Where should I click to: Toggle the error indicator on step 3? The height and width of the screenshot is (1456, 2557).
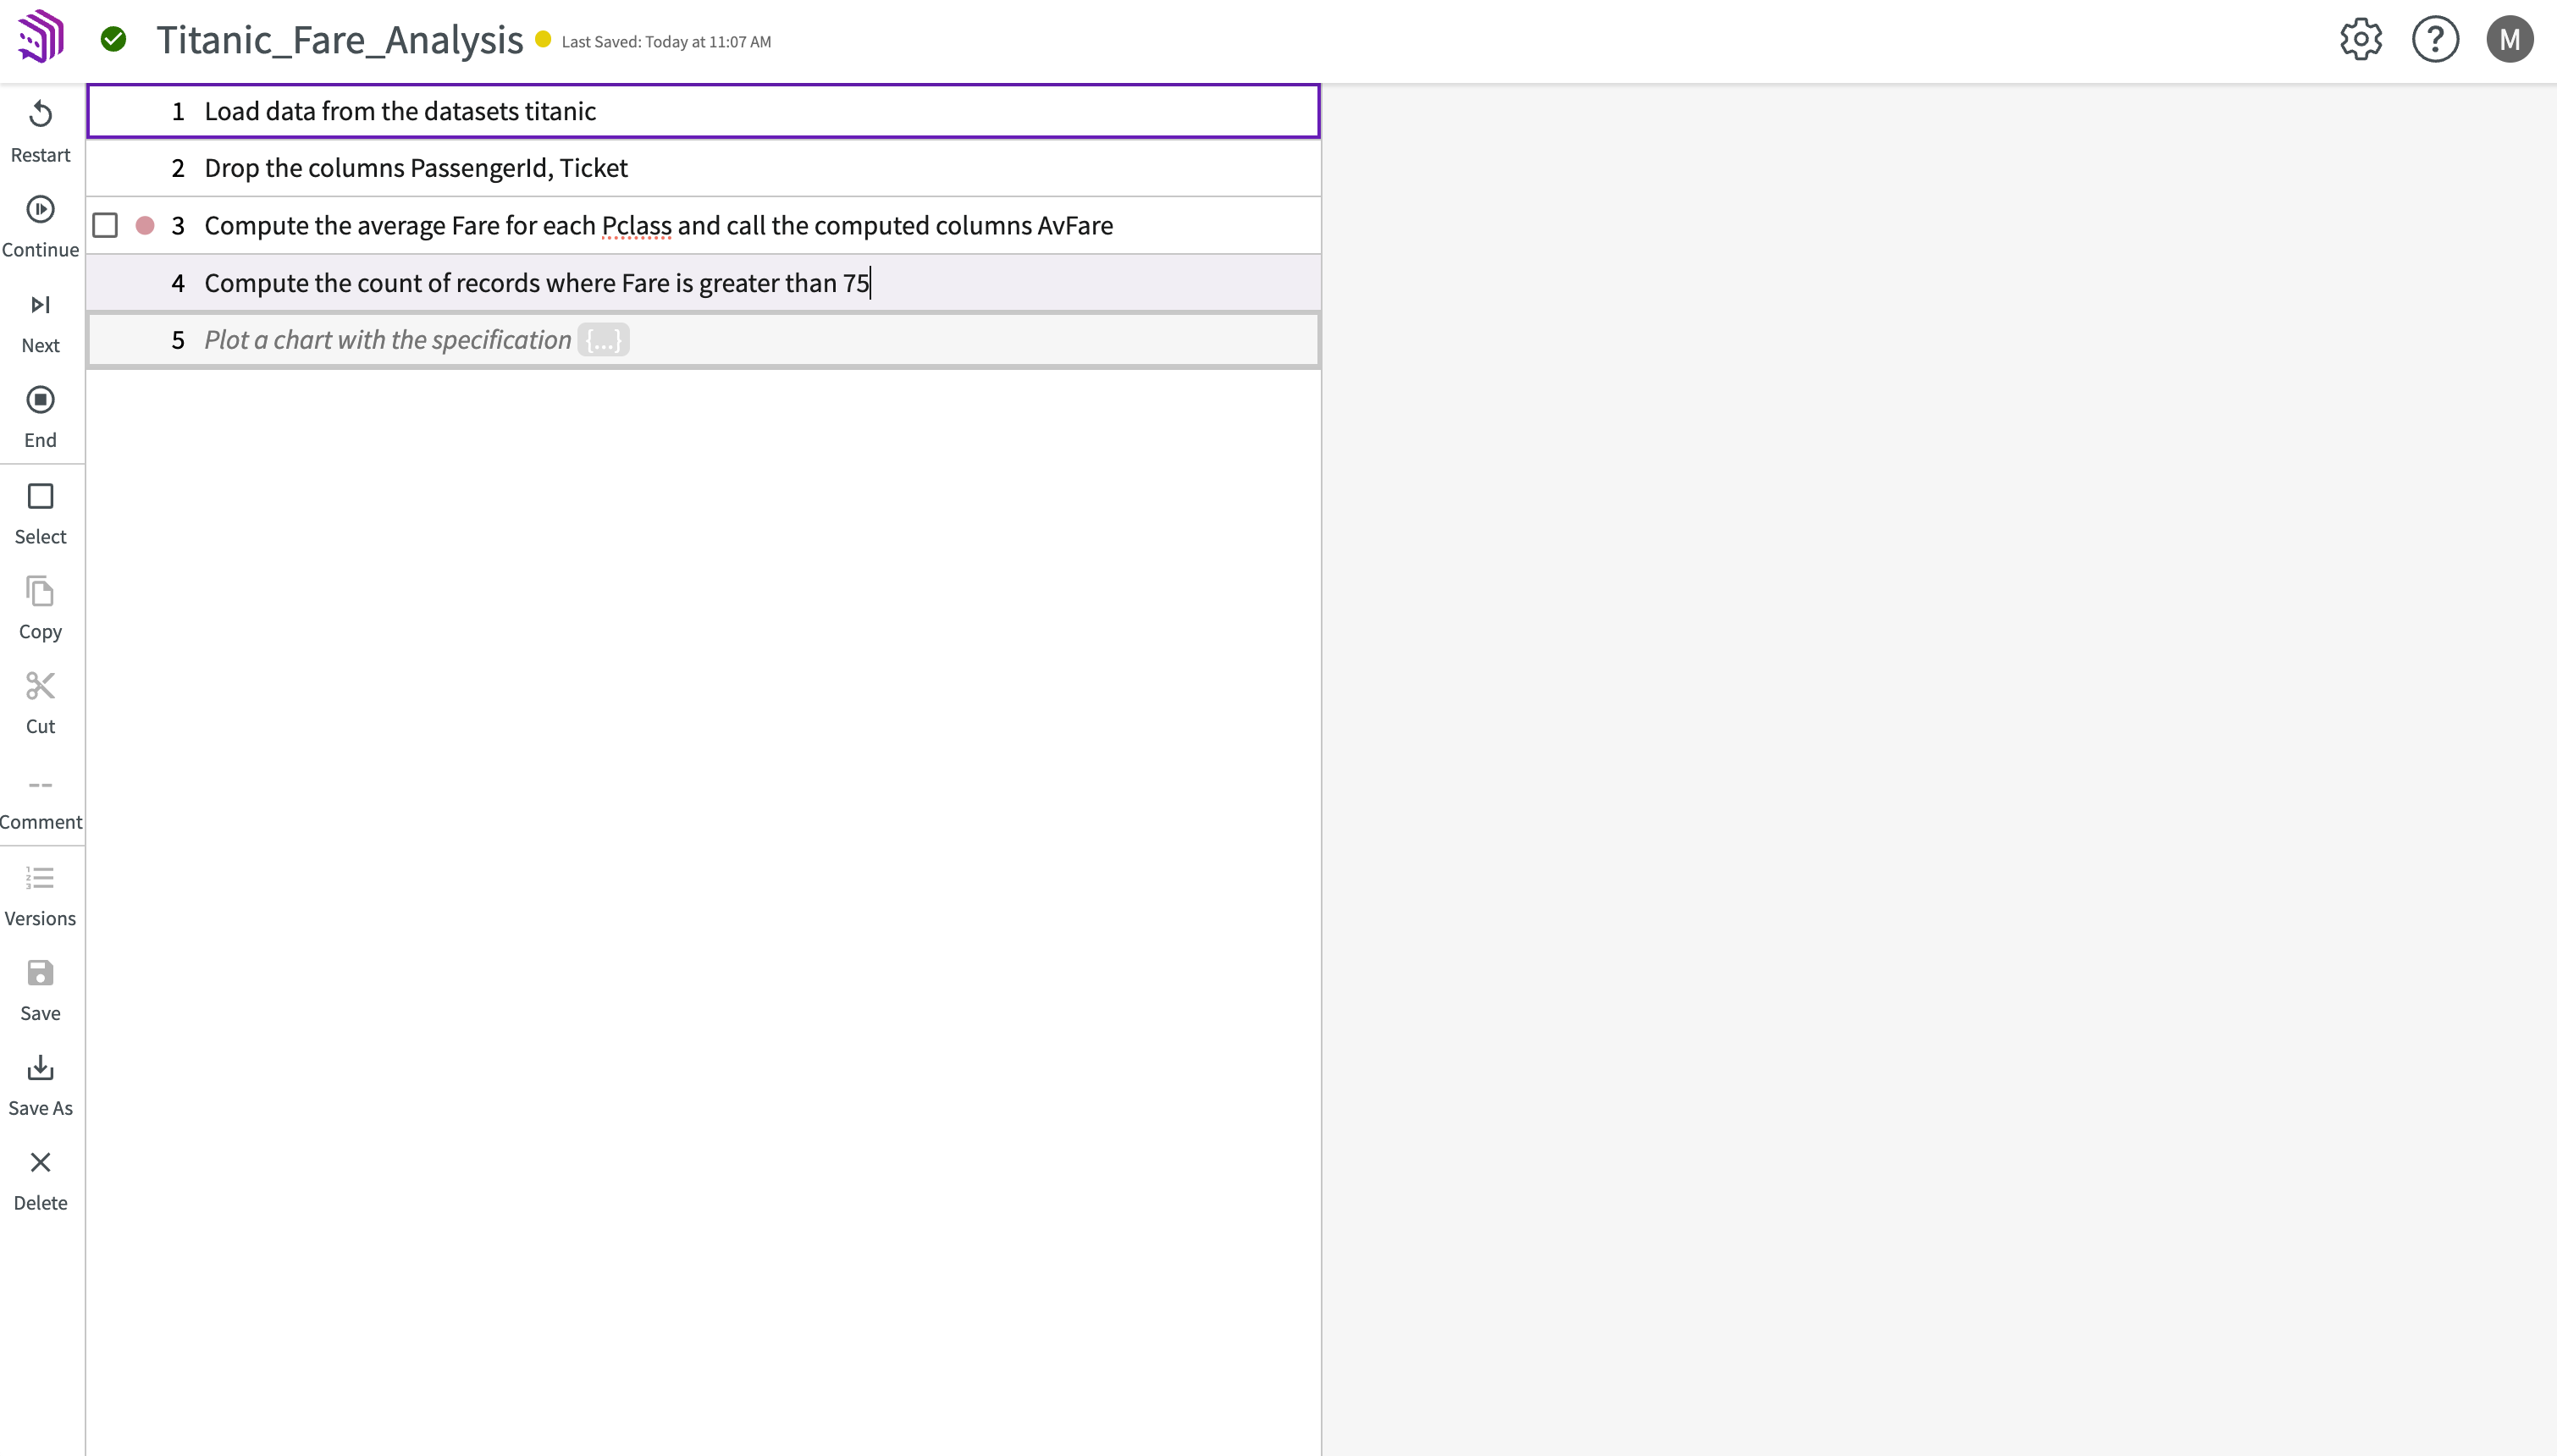[x=146, y=225]
